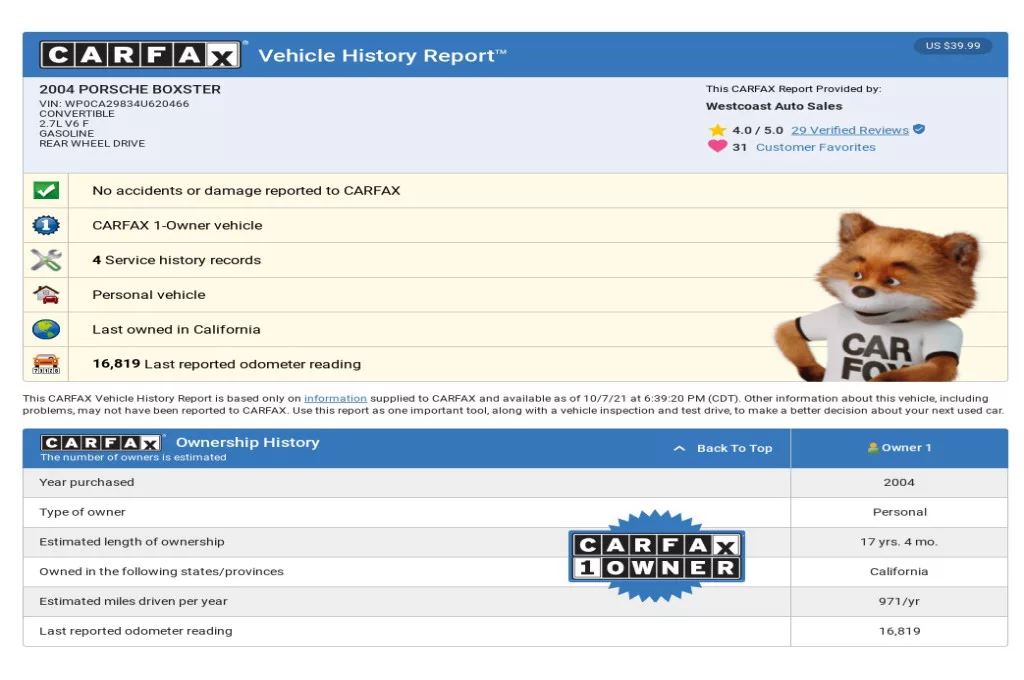Click the odometer car icon
Image resolution: width=1024 pixels, height=680 pixels.
(46, 364)
